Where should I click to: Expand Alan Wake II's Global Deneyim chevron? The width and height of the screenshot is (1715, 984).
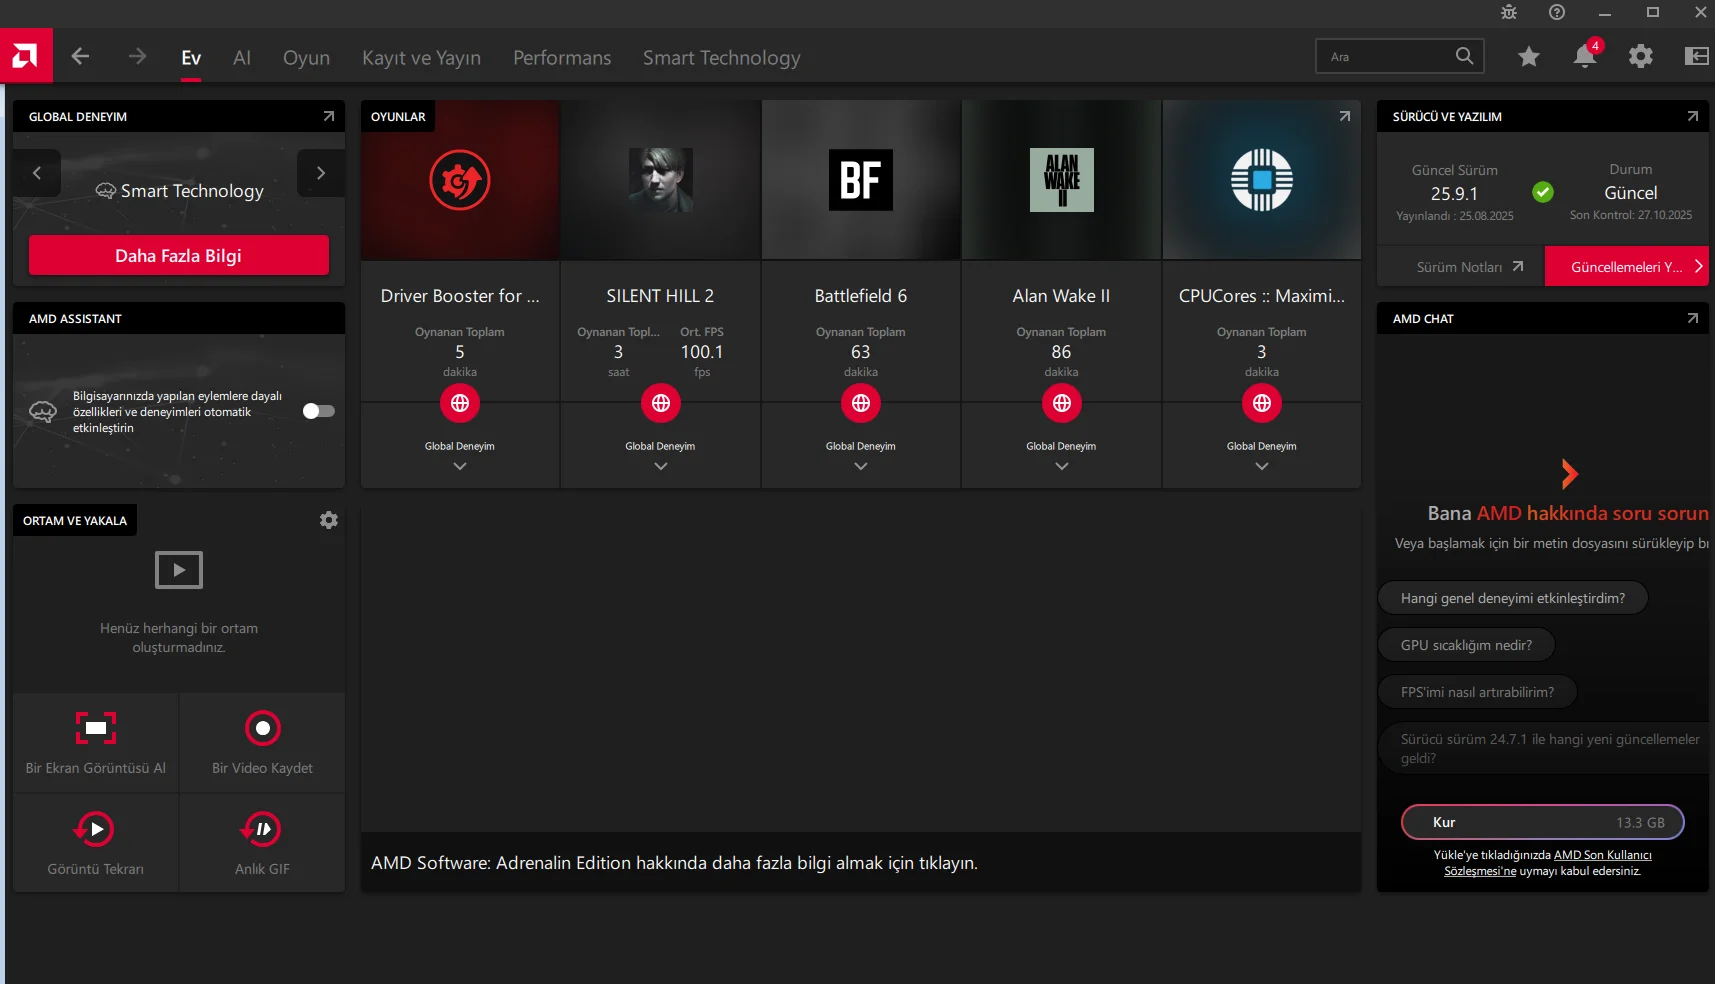coord(1062,466)
